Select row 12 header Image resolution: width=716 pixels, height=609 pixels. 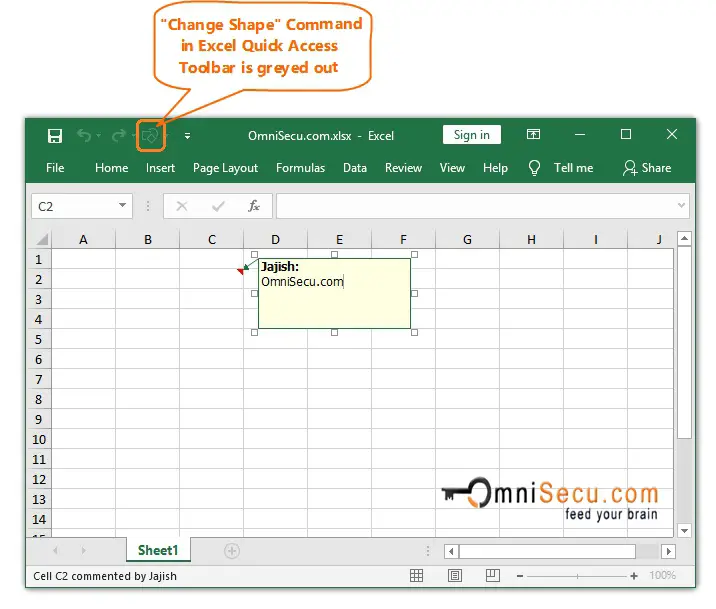click(39, 479)
